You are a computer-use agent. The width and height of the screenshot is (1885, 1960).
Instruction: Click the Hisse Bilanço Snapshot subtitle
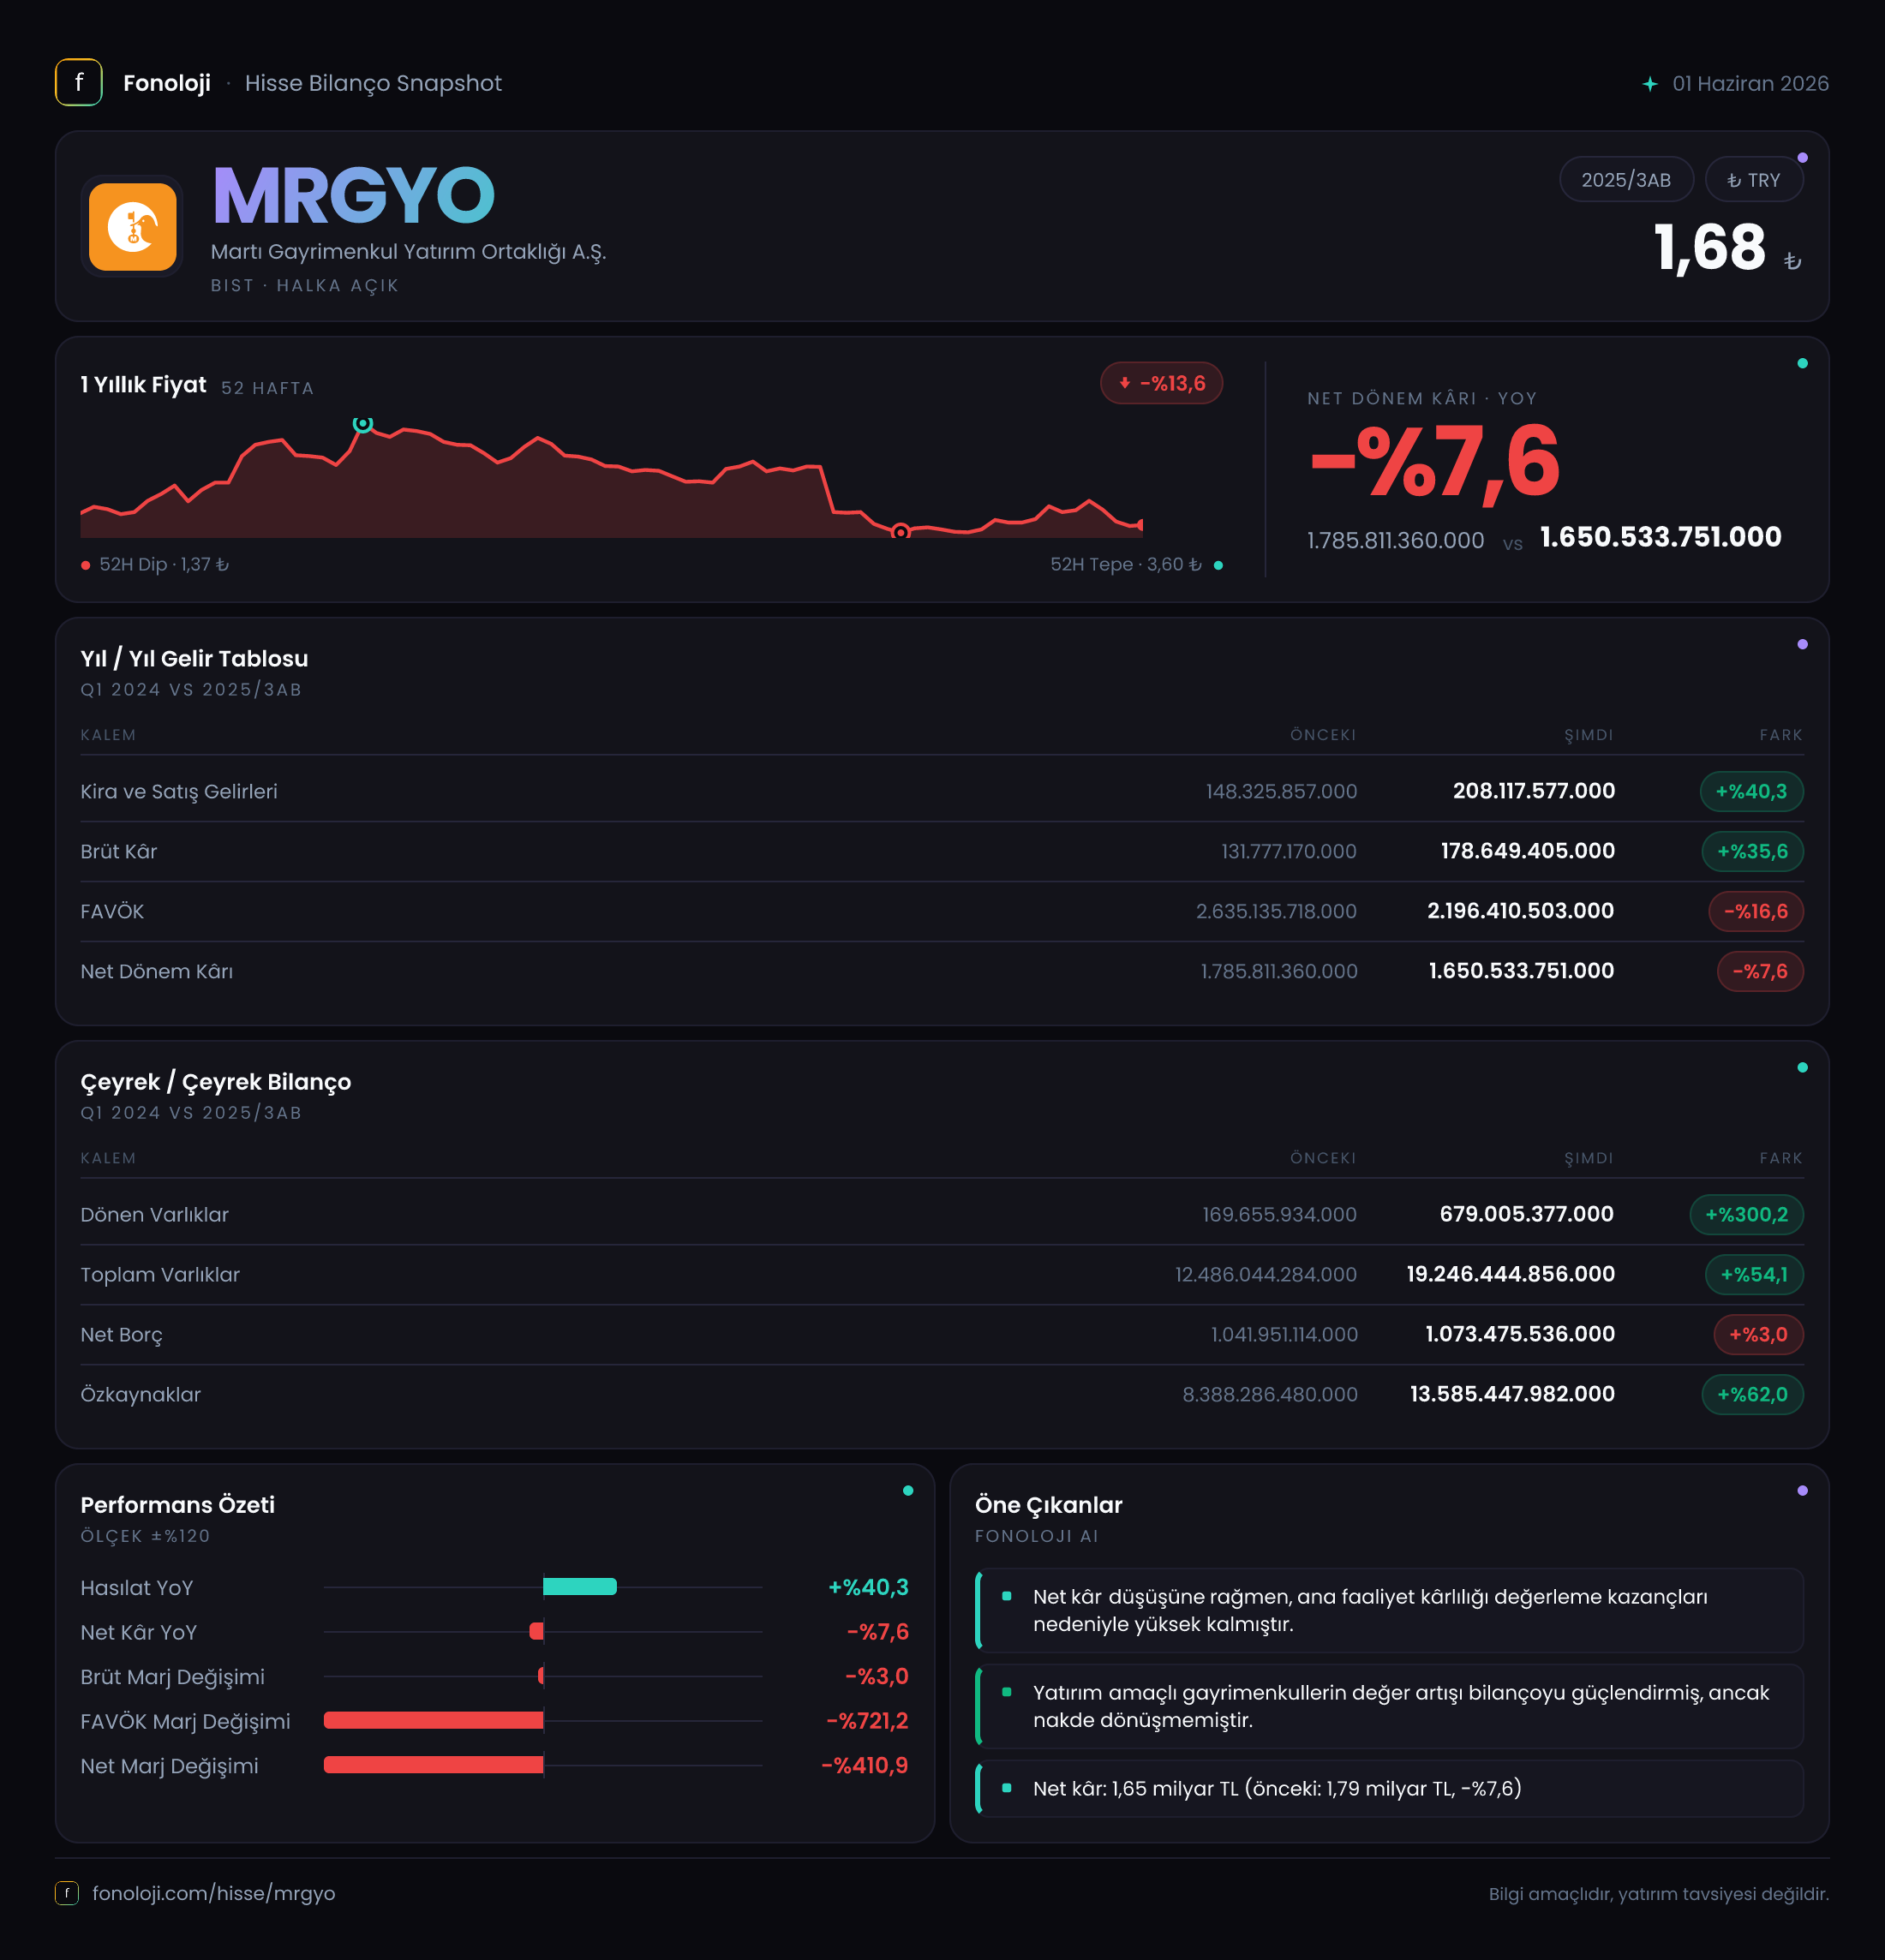click(x=373, y=83)
